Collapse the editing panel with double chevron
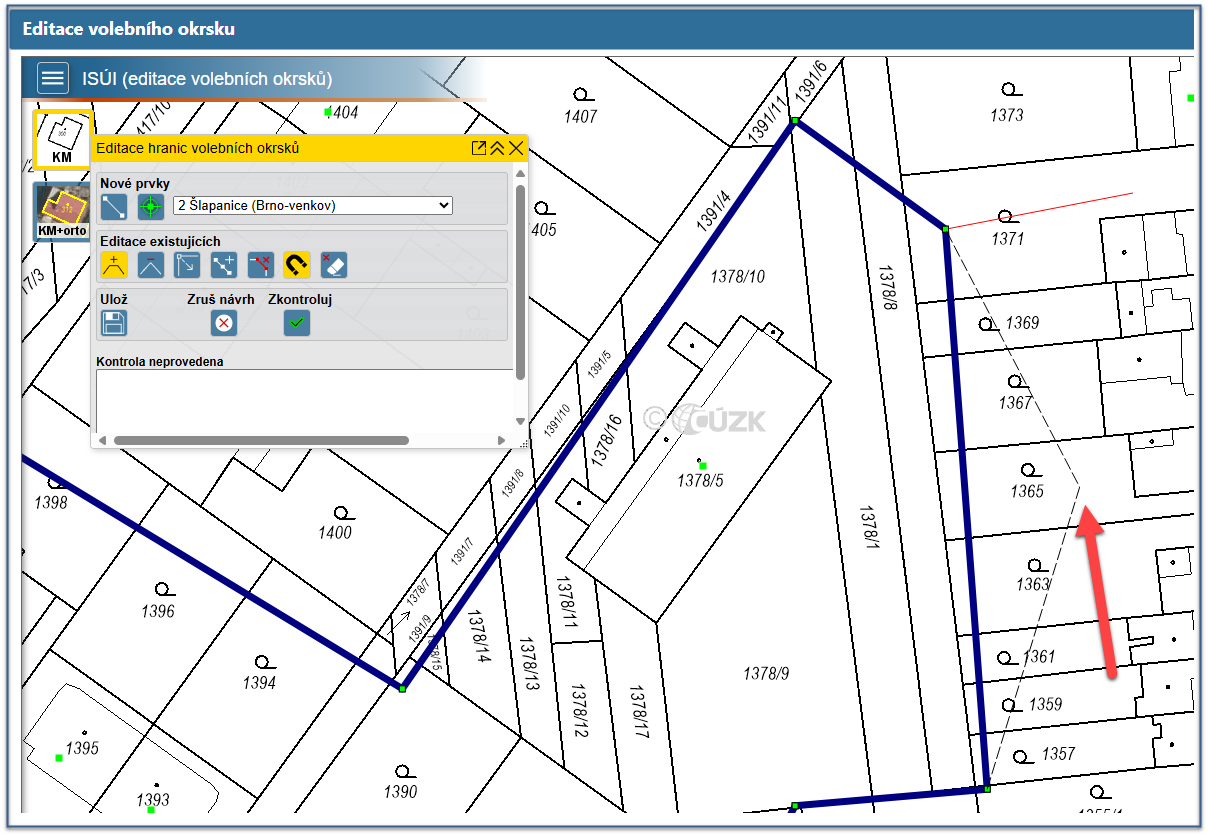 coord(497,148)
